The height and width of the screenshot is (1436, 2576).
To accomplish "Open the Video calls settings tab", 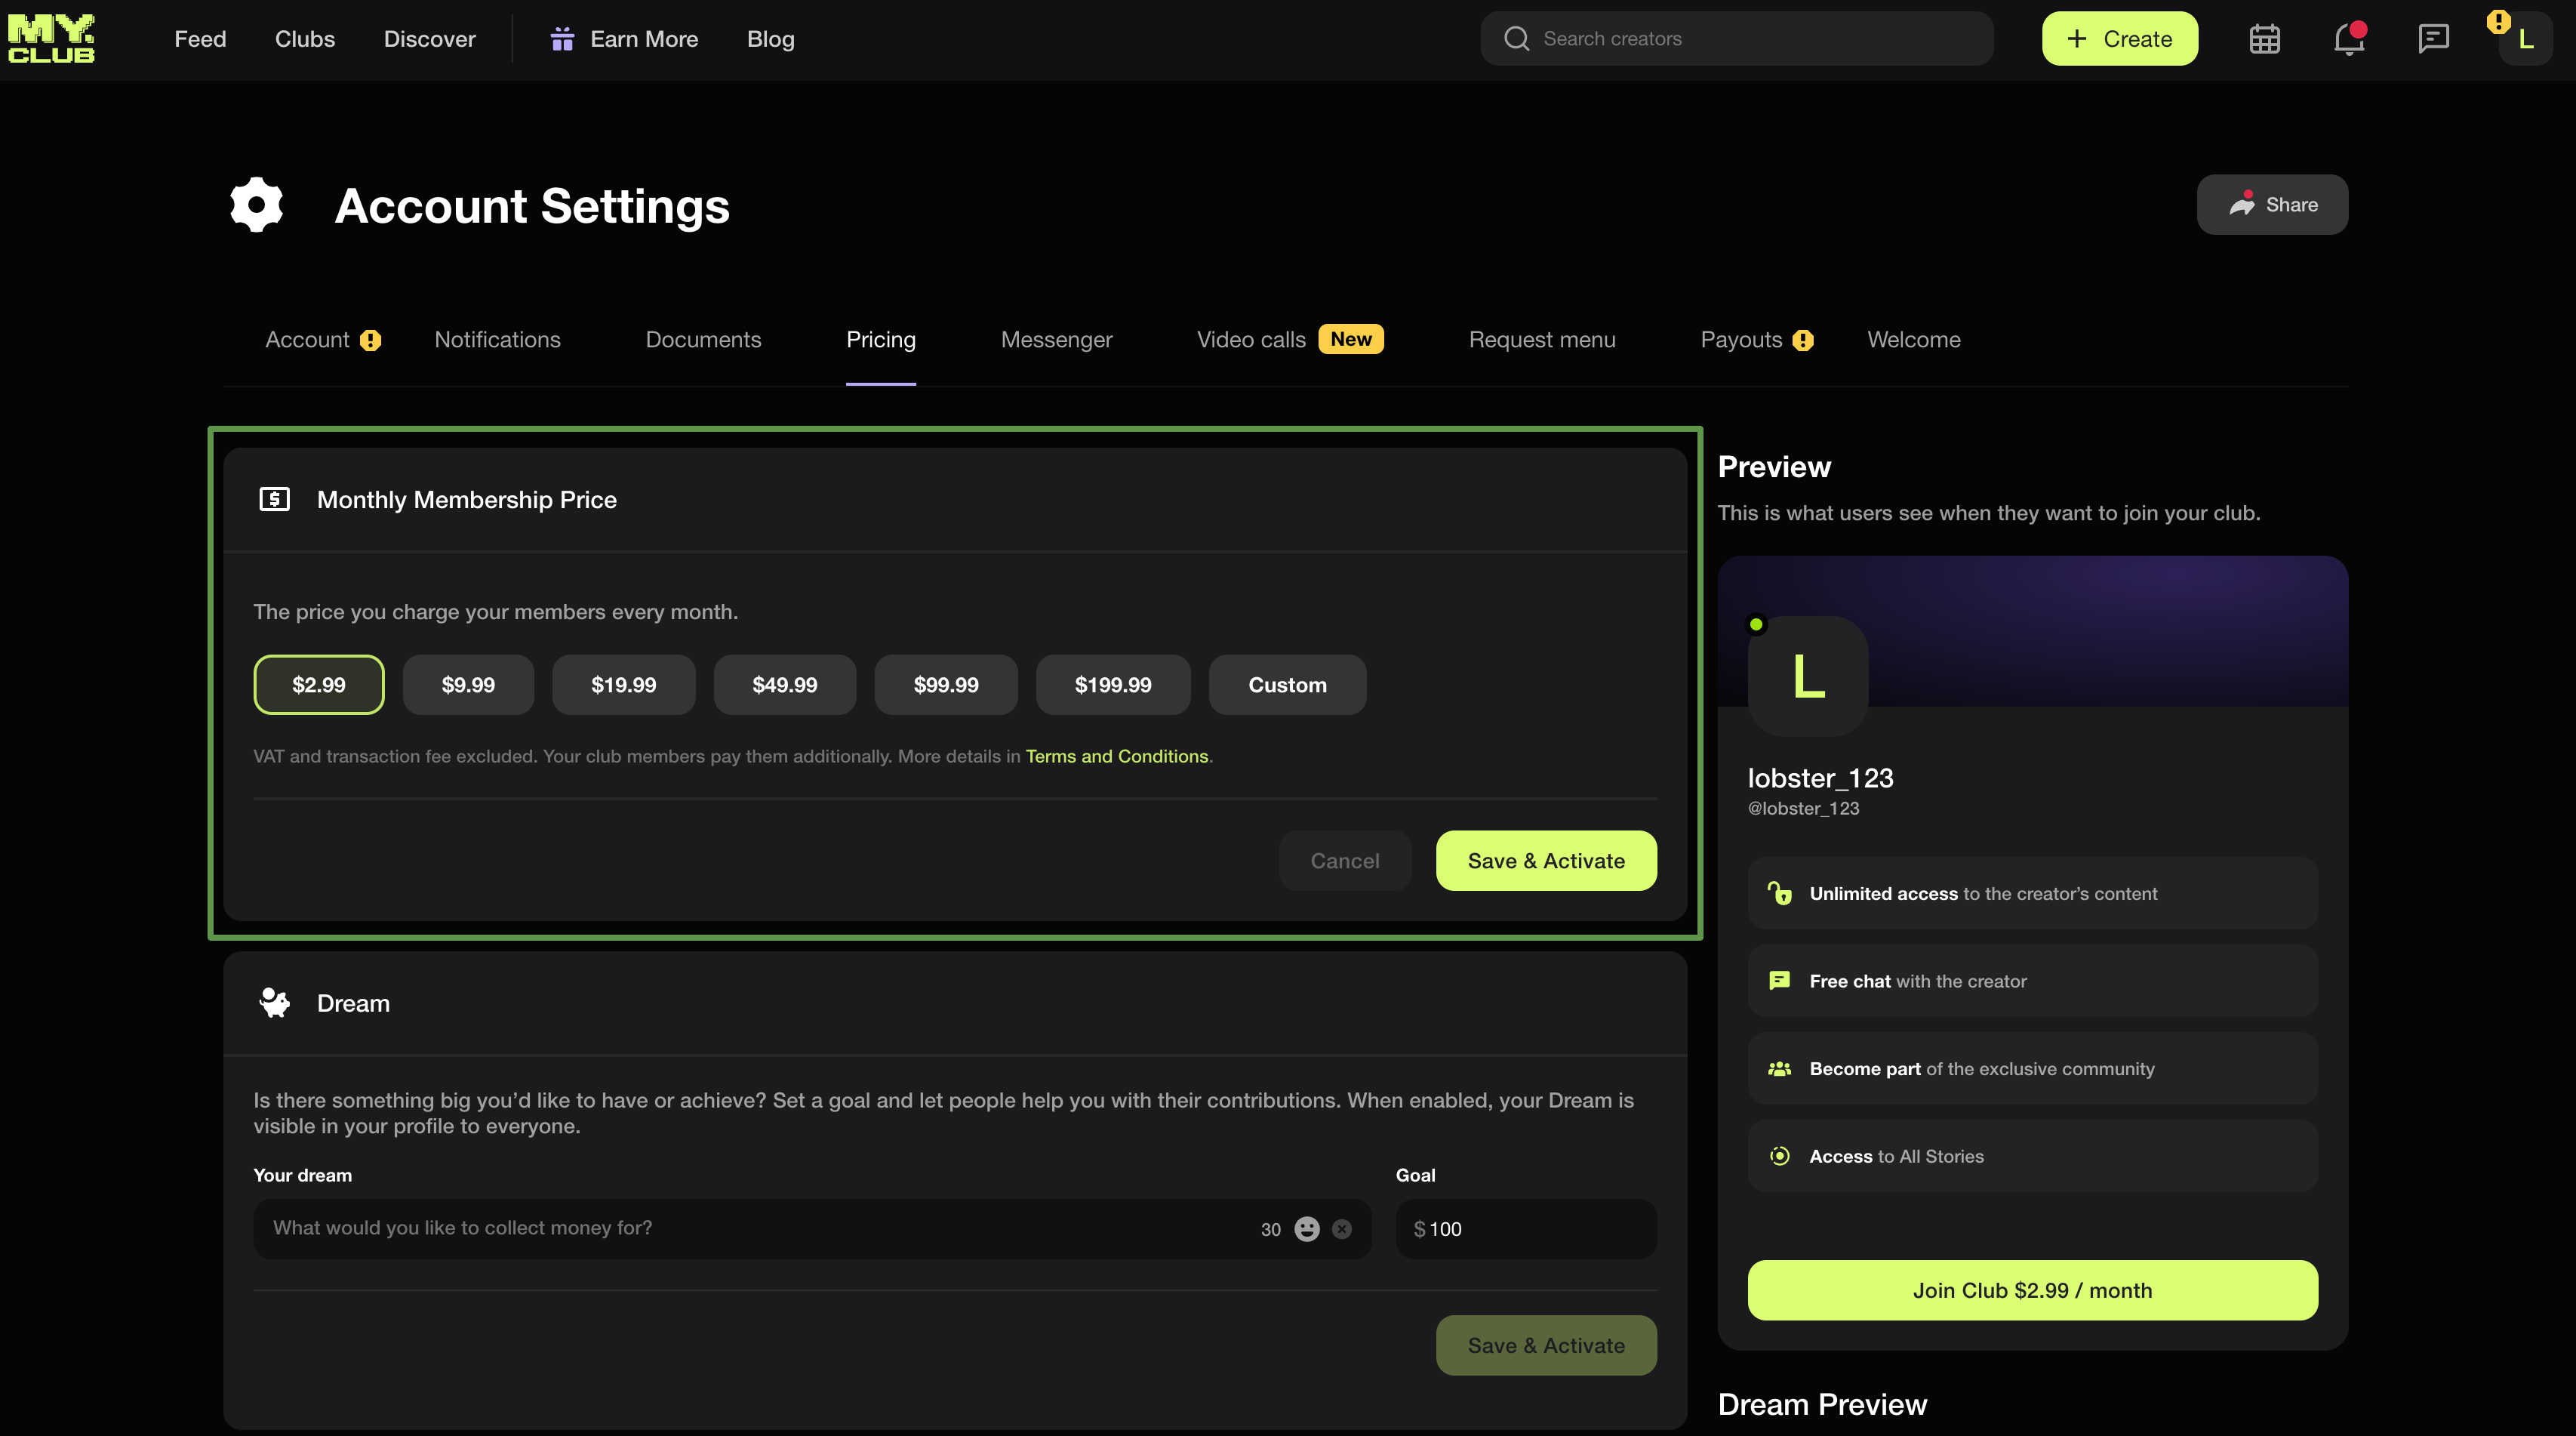I will point(1250,339).
